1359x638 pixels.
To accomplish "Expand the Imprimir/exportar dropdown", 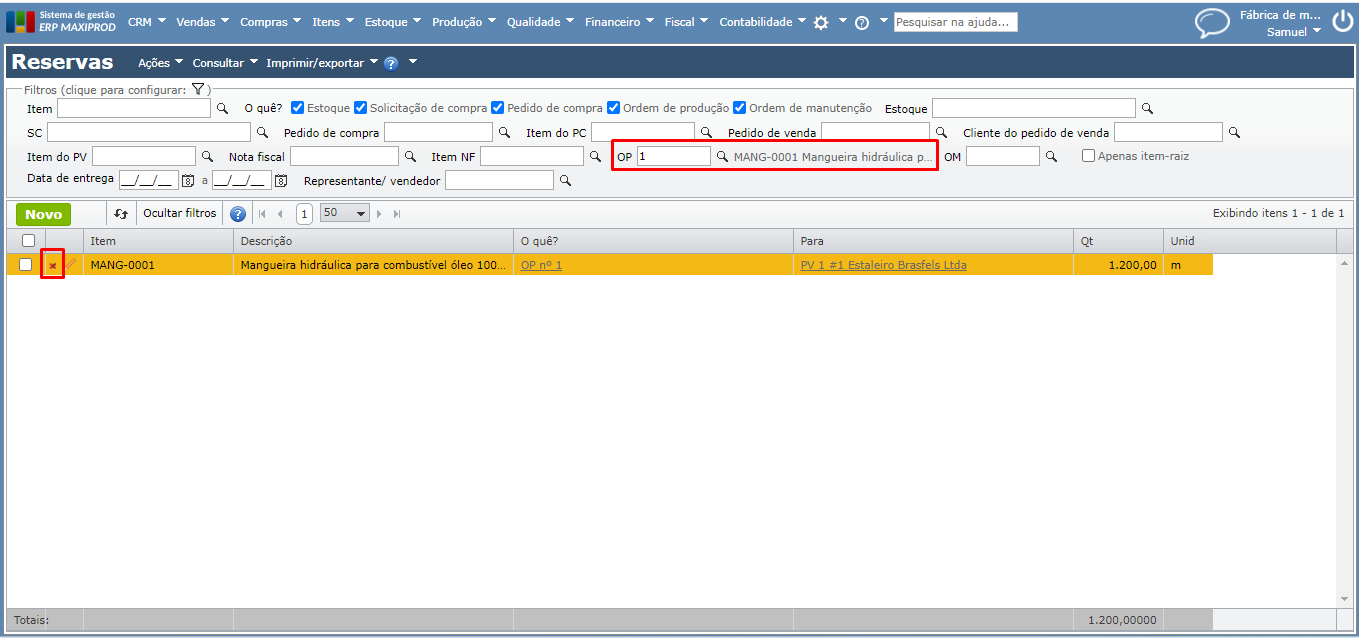I will tap(322, 63).
